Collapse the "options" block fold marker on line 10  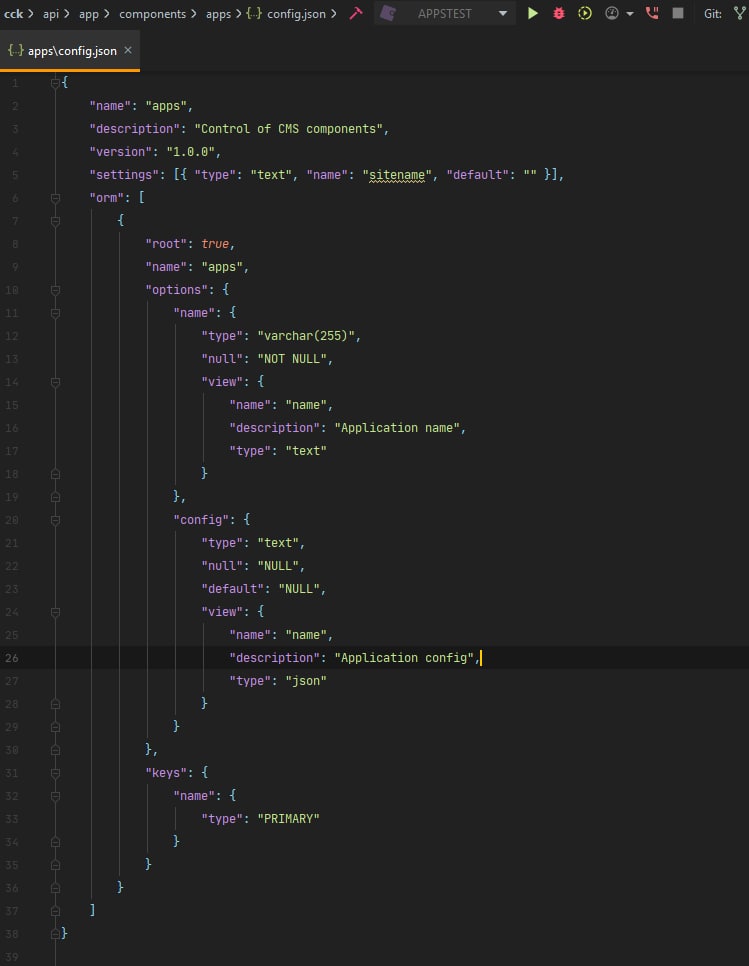(x=55, y=290)
